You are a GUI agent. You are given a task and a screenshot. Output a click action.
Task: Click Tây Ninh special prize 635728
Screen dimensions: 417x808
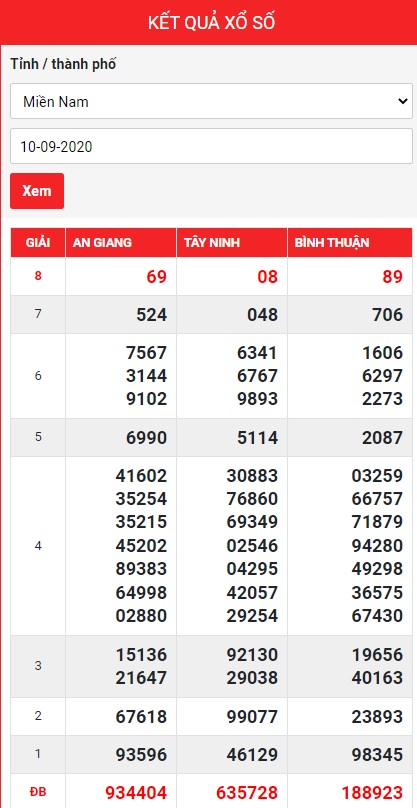tap(247, 792)
